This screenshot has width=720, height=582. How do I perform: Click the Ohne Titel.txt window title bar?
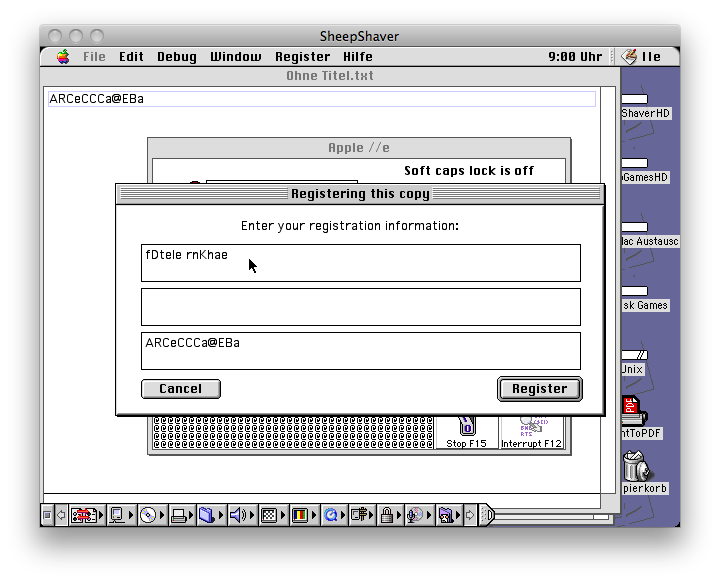pyautogui.click(x=330, y=76)
